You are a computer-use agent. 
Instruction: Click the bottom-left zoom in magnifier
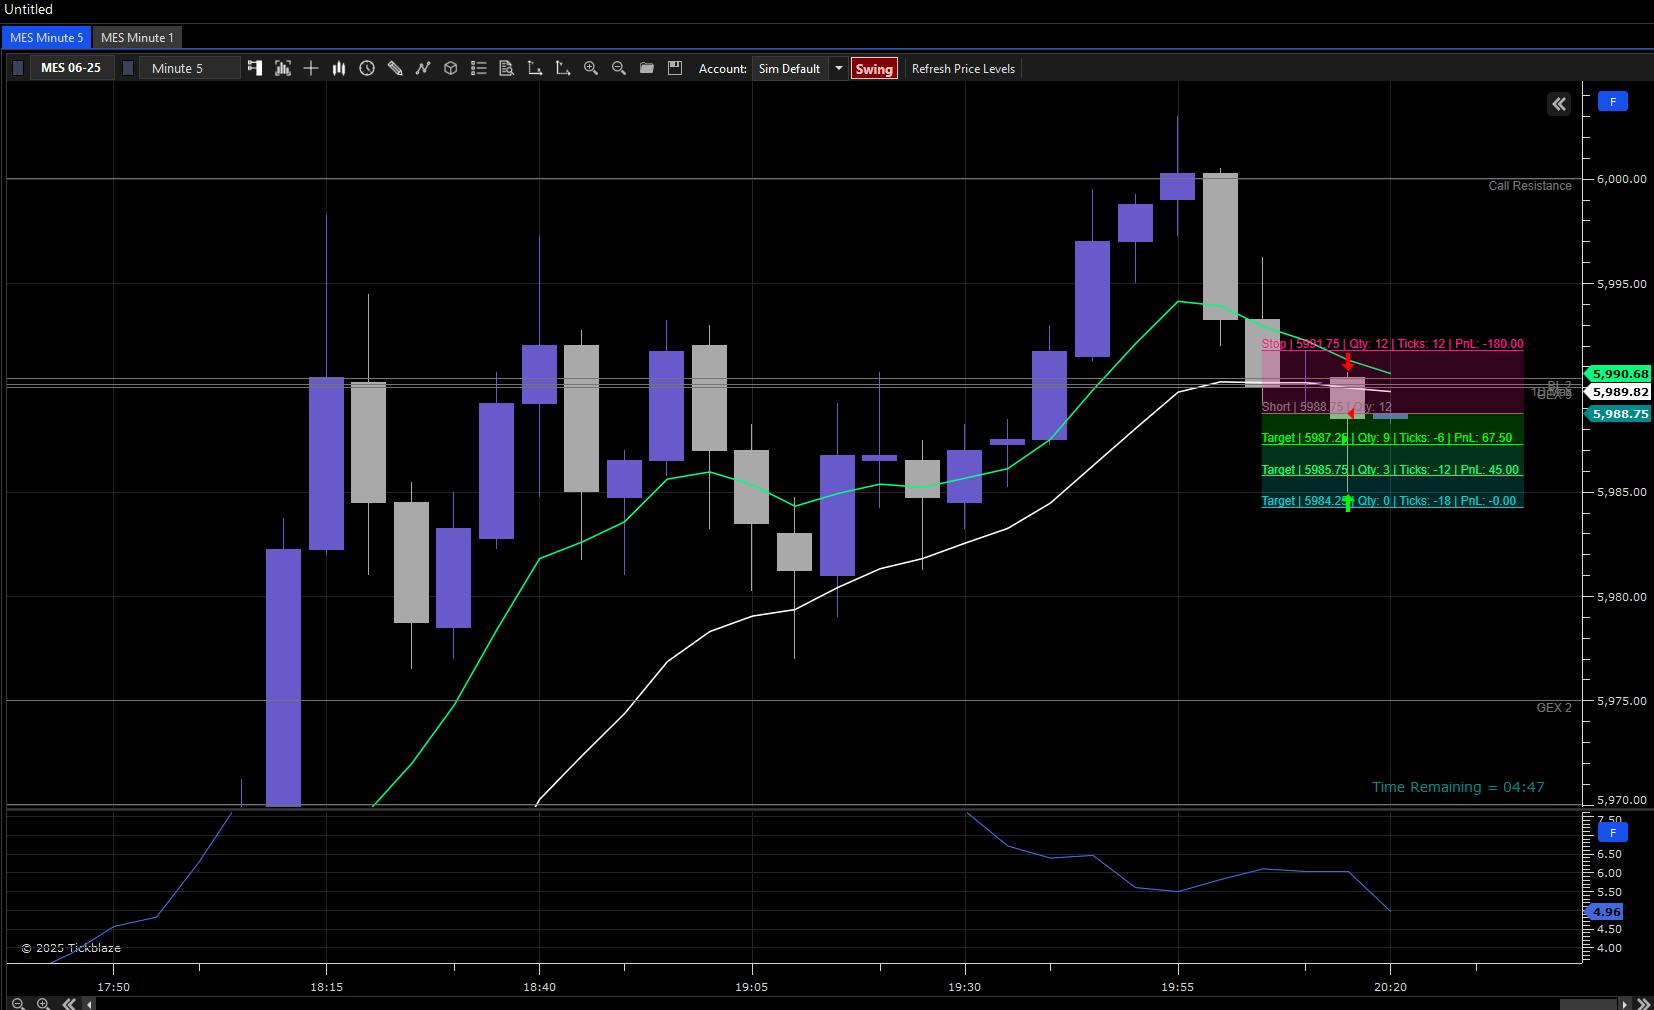coord(43,1003)
